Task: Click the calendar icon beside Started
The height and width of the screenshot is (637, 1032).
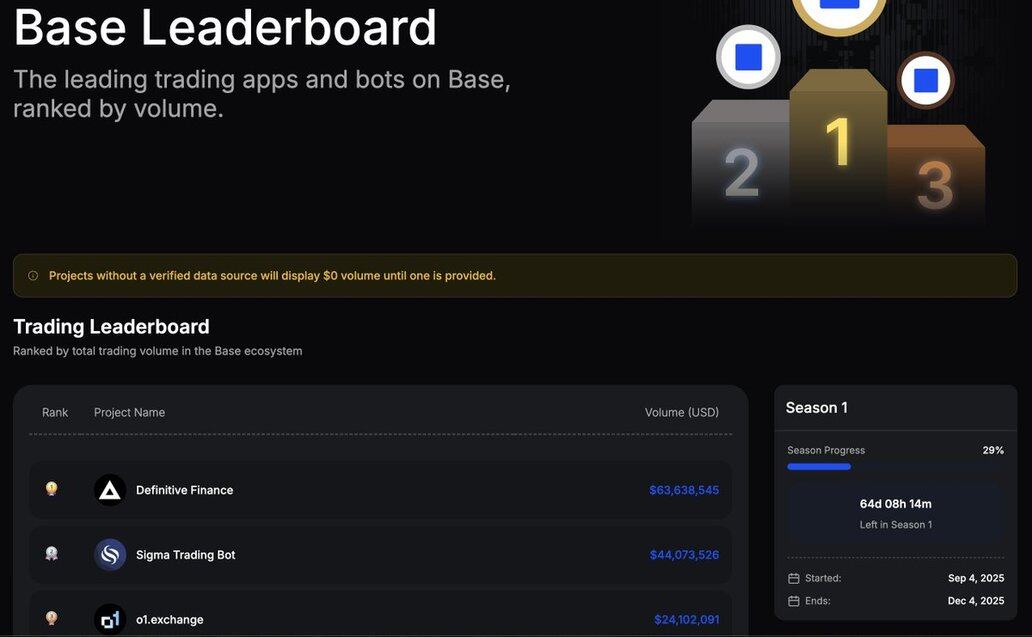Action: point(794,578)
